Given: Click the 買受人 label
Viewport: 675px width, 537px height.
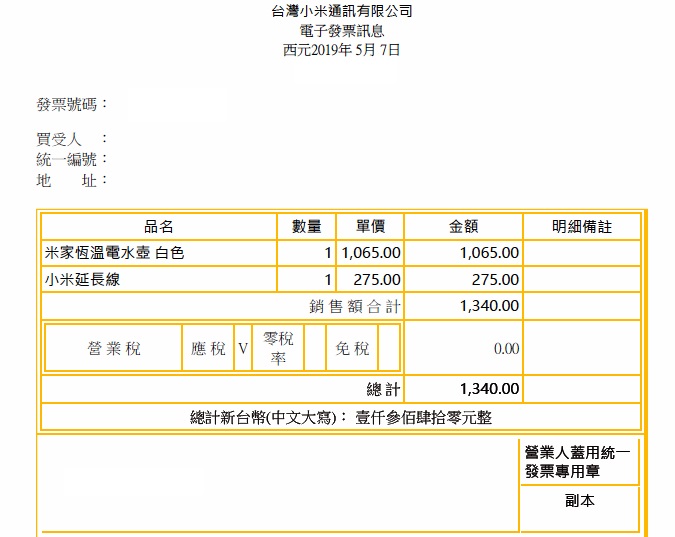Looking at the screenshot, I should [71, 139].
